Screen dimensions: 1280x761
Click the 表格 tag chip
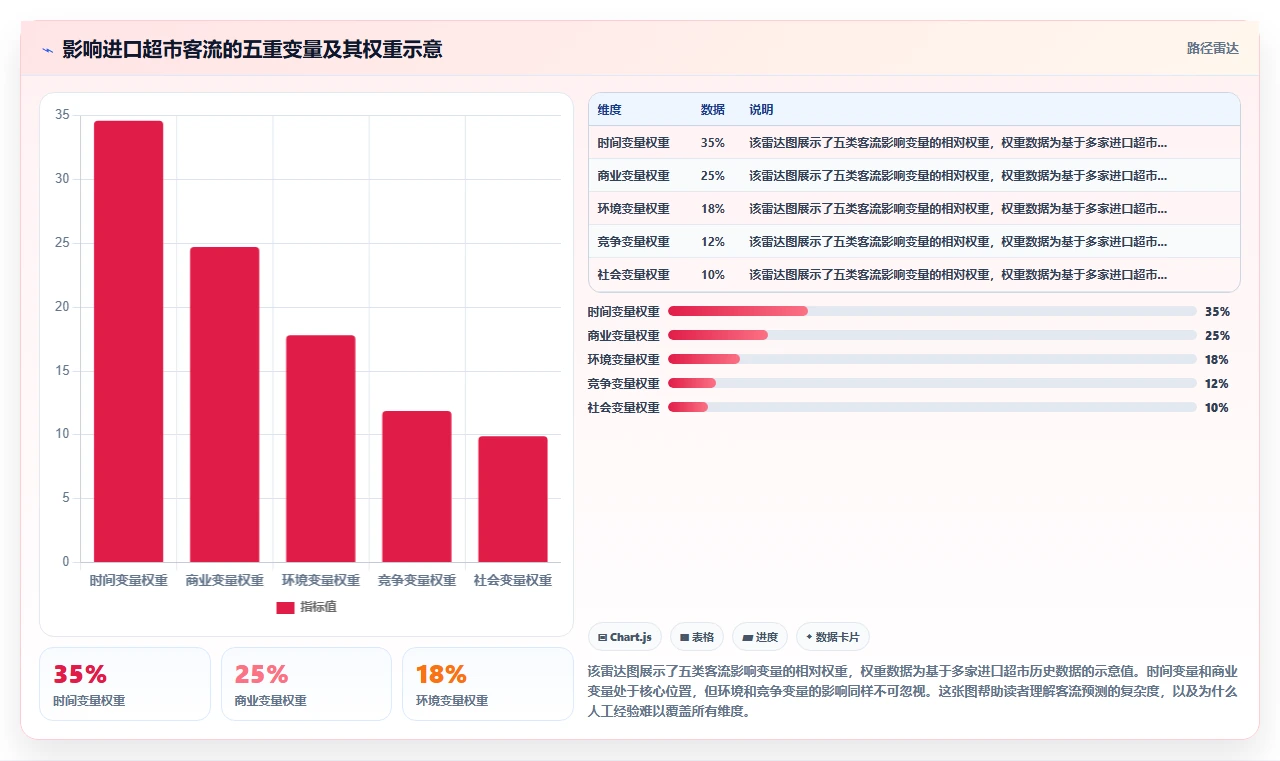coord(697,637)
